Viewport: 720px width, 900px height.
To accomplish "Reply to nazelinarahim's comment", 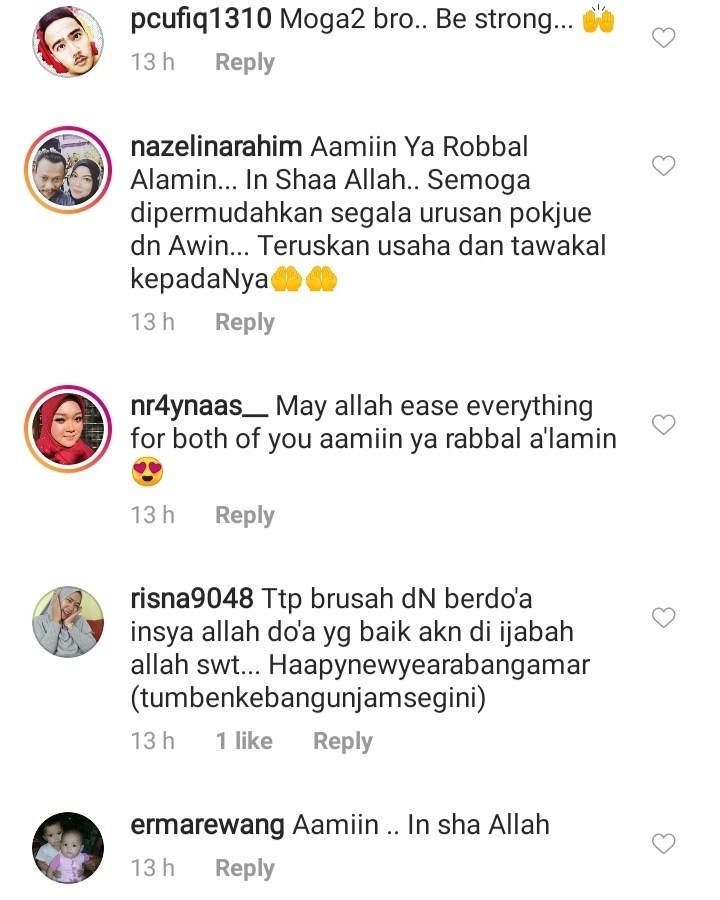I will [x=245, y=323].
